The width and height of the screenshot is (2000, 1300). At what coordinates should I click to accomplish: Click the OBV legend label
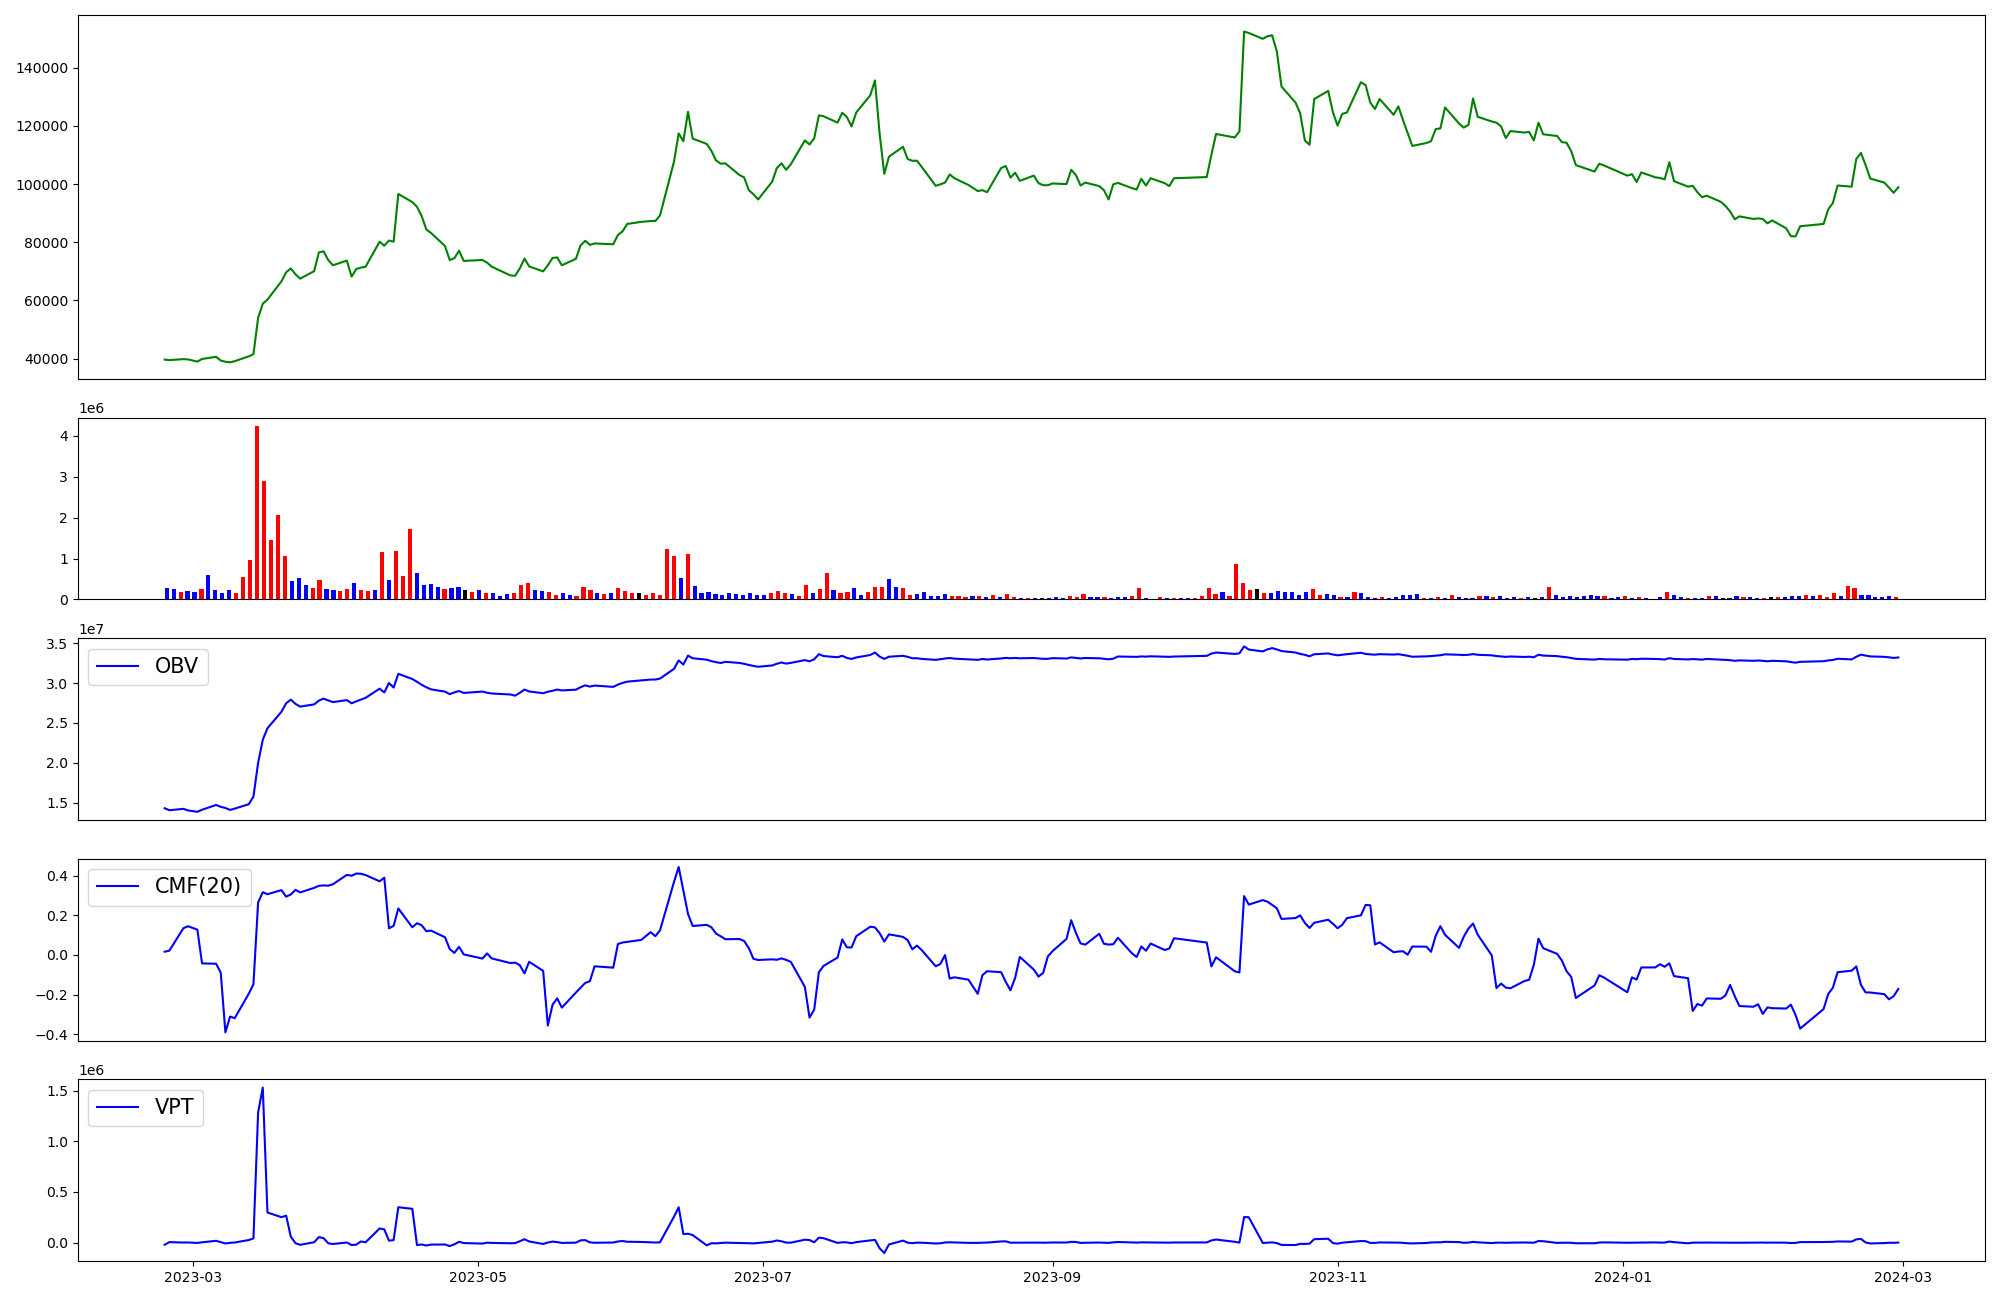point(176,666)
